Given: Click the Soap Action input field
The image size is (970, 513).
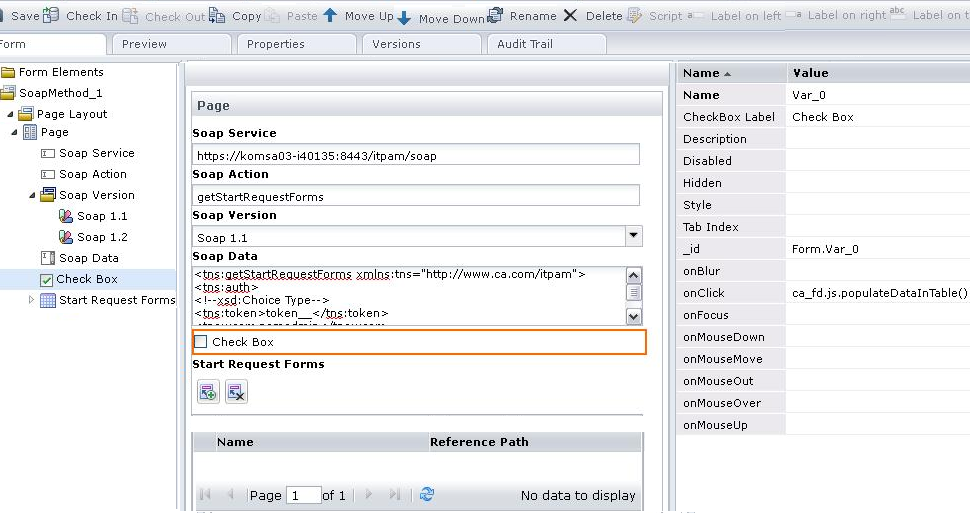Looking at the screenshot, I should [x=416, y=196].
